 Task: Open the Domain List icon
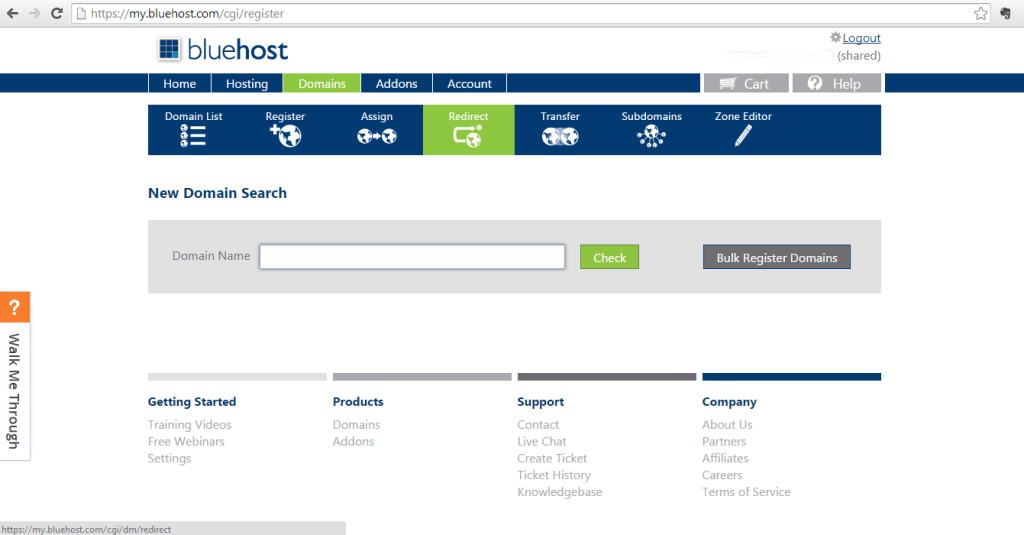click(193, 136)
